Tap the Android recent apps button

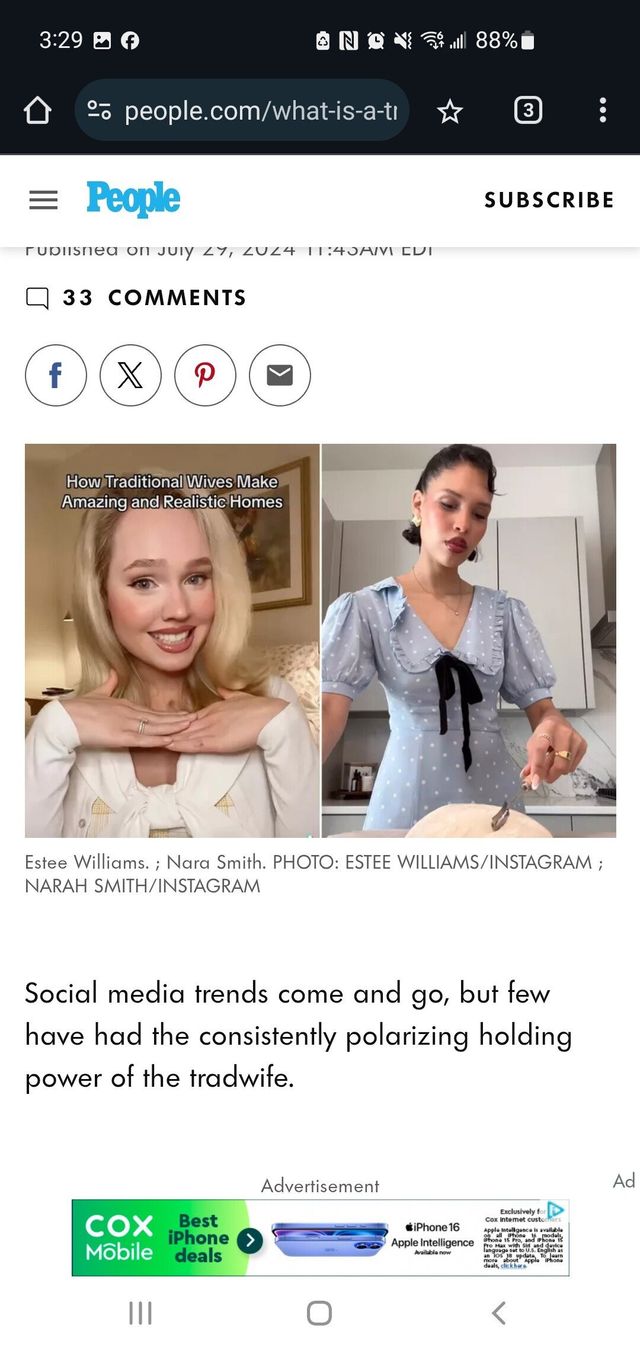coord(140,1313)
